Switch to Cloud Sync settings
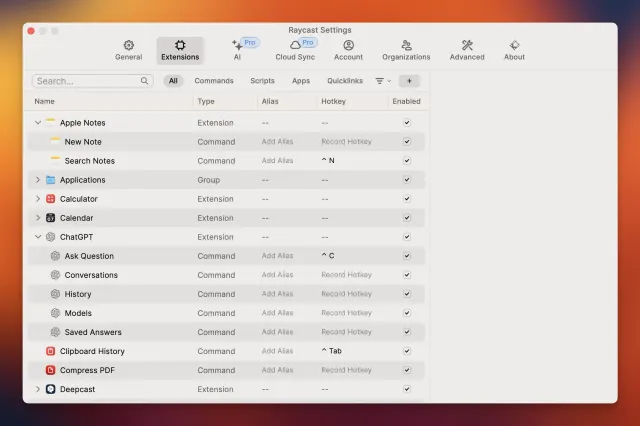Screen dimensions: 640x426 point(295,50)
